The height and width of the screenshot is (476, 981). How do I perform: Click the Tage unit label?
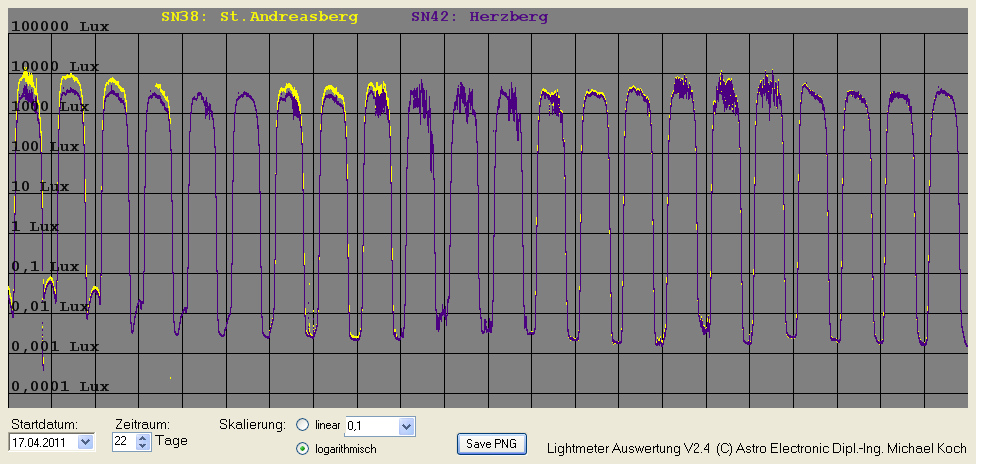(171, 441)
